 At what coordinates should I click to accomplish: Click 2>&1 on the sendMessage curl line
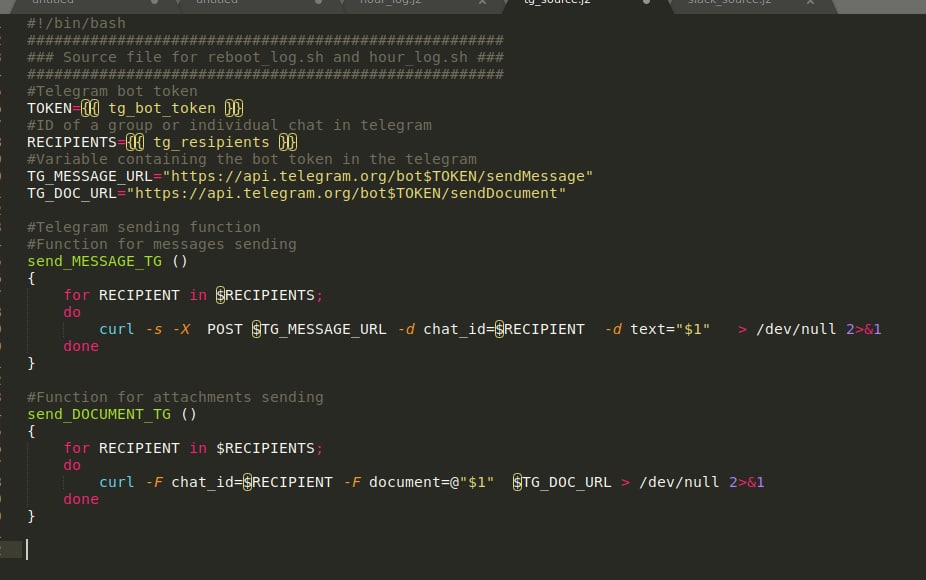[x=863, y=330]
